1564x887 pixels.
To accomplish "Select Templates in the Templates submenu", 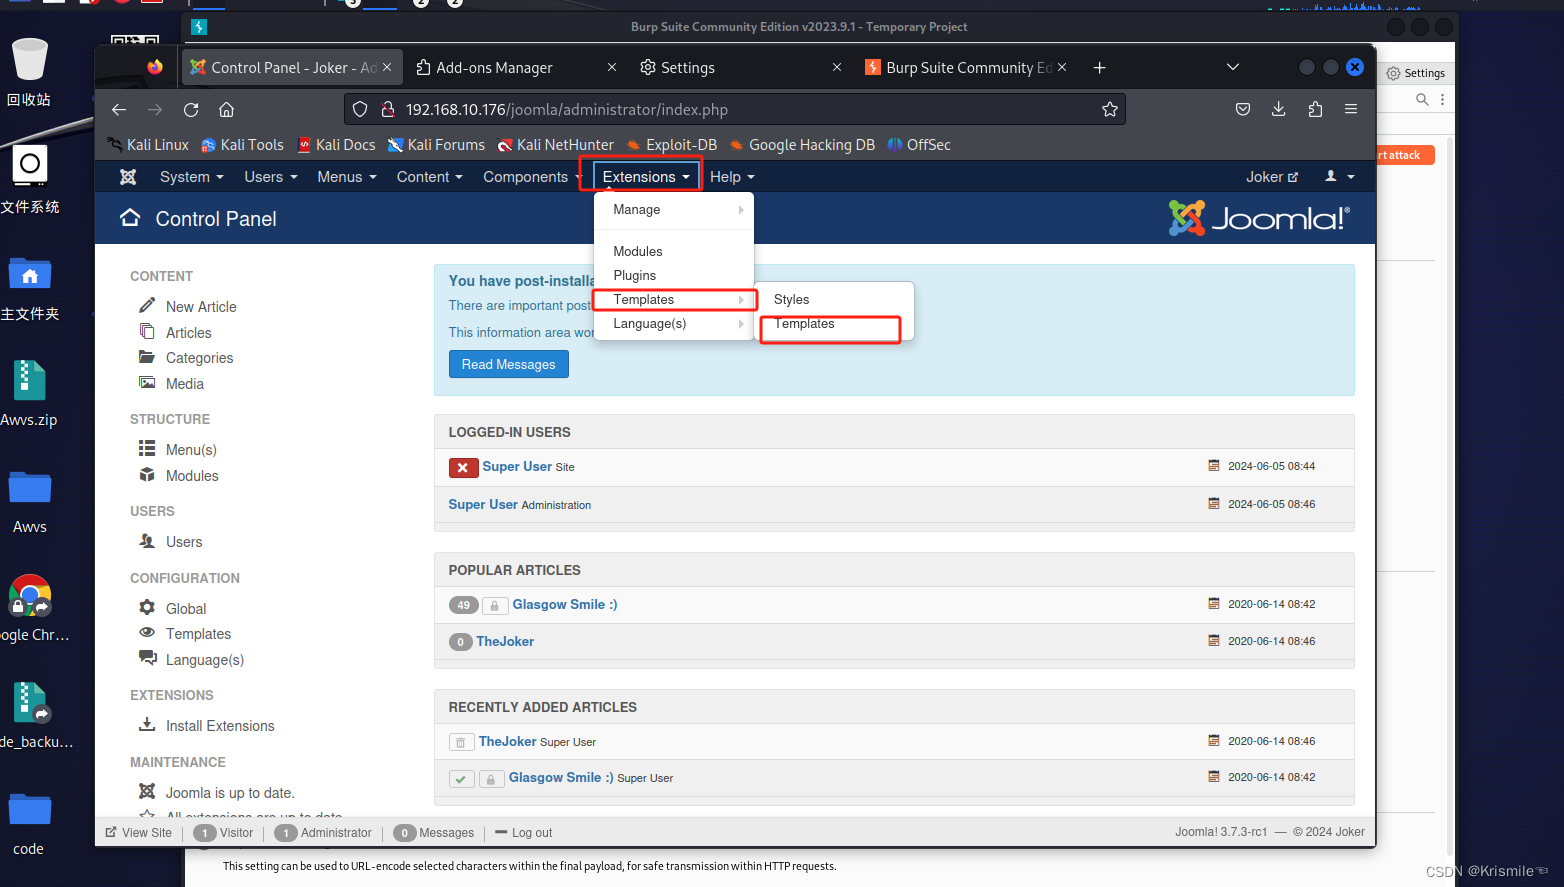I will [x=834, y=324].
